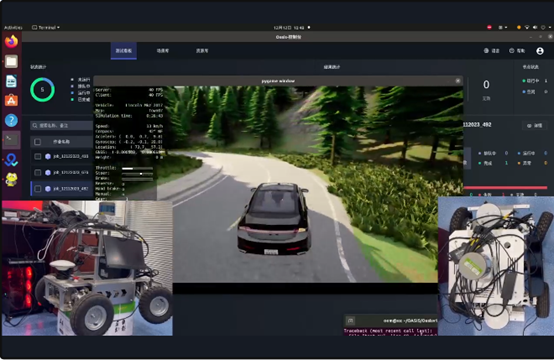Tick the checkbox for the highlighted job _492
Viewport: 554px width, 360px height.
pos(37,189)
